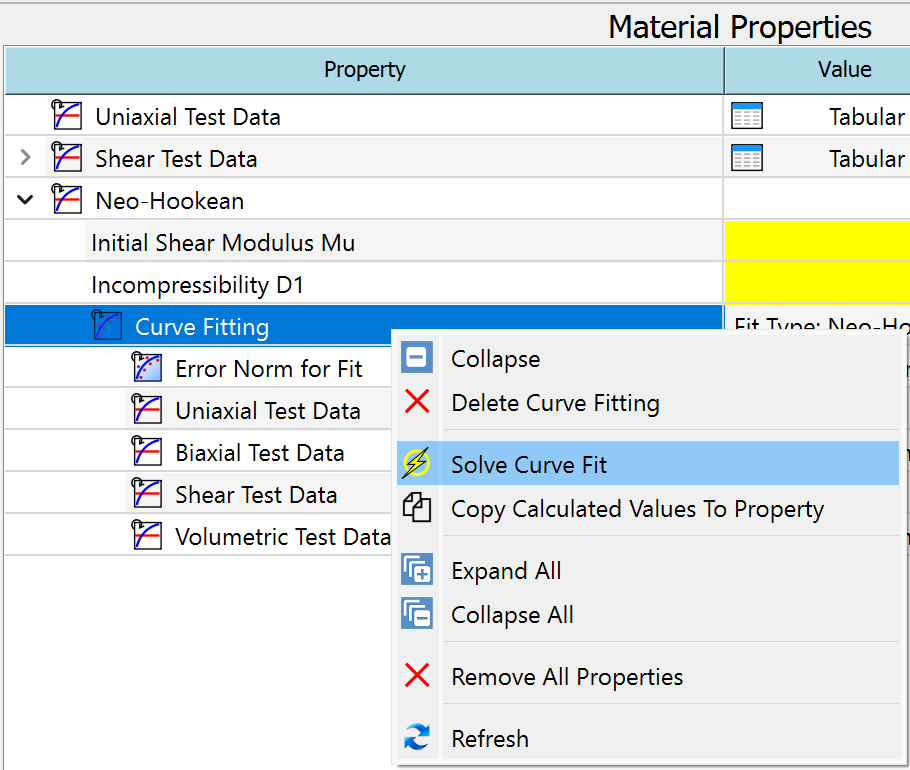Click the Value column header
The height and width of the screenshot is (770, 910).
pos(844,70)
